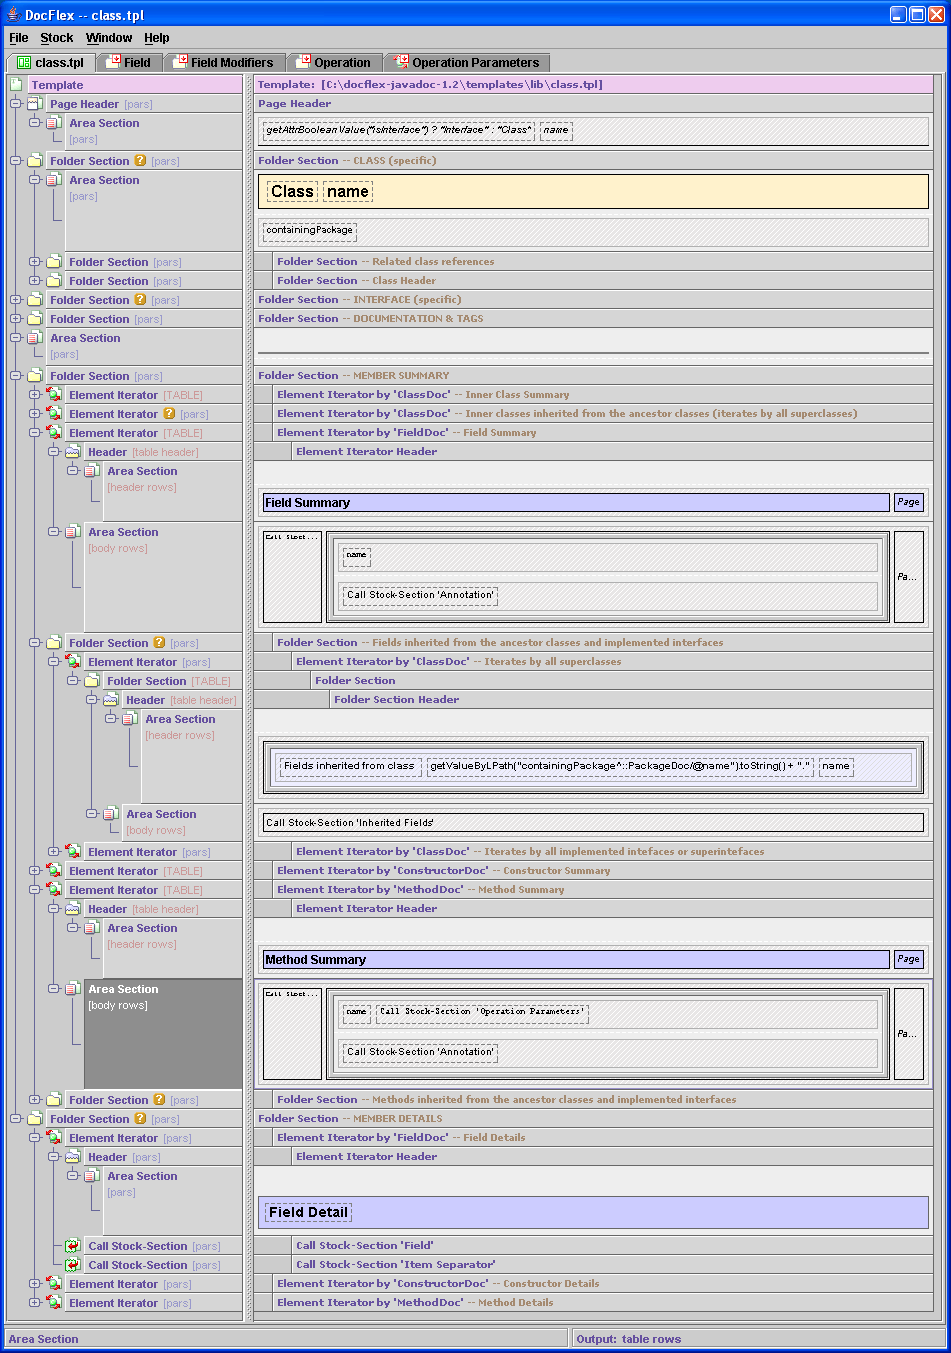Click the Field tab's document icon
The image size is (951, 1353).
point(115,62)
